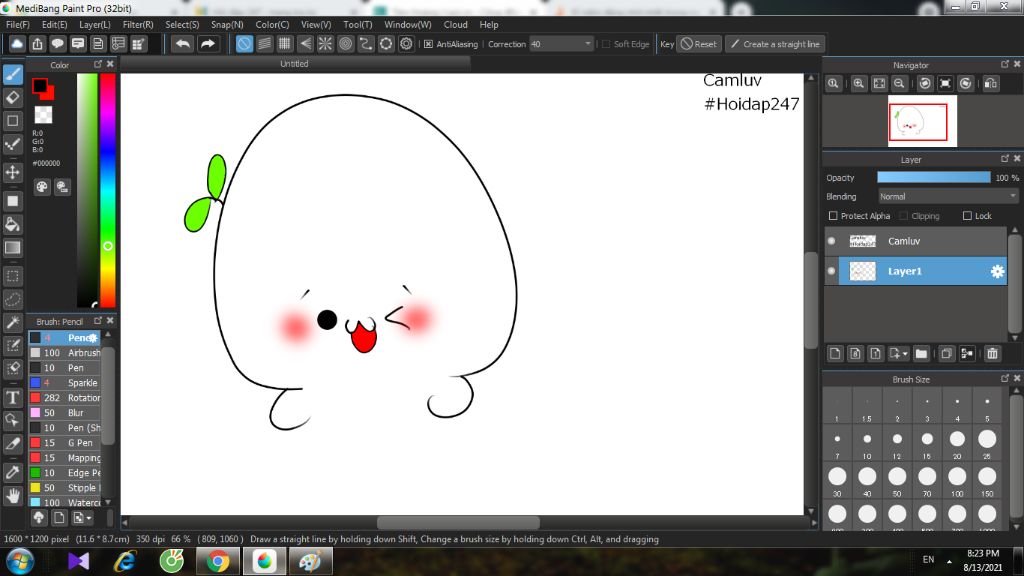Select the Eraser tool in left toolbar
The width and height of the screenshot is (1024, 576).
click(x=13, y=97)
